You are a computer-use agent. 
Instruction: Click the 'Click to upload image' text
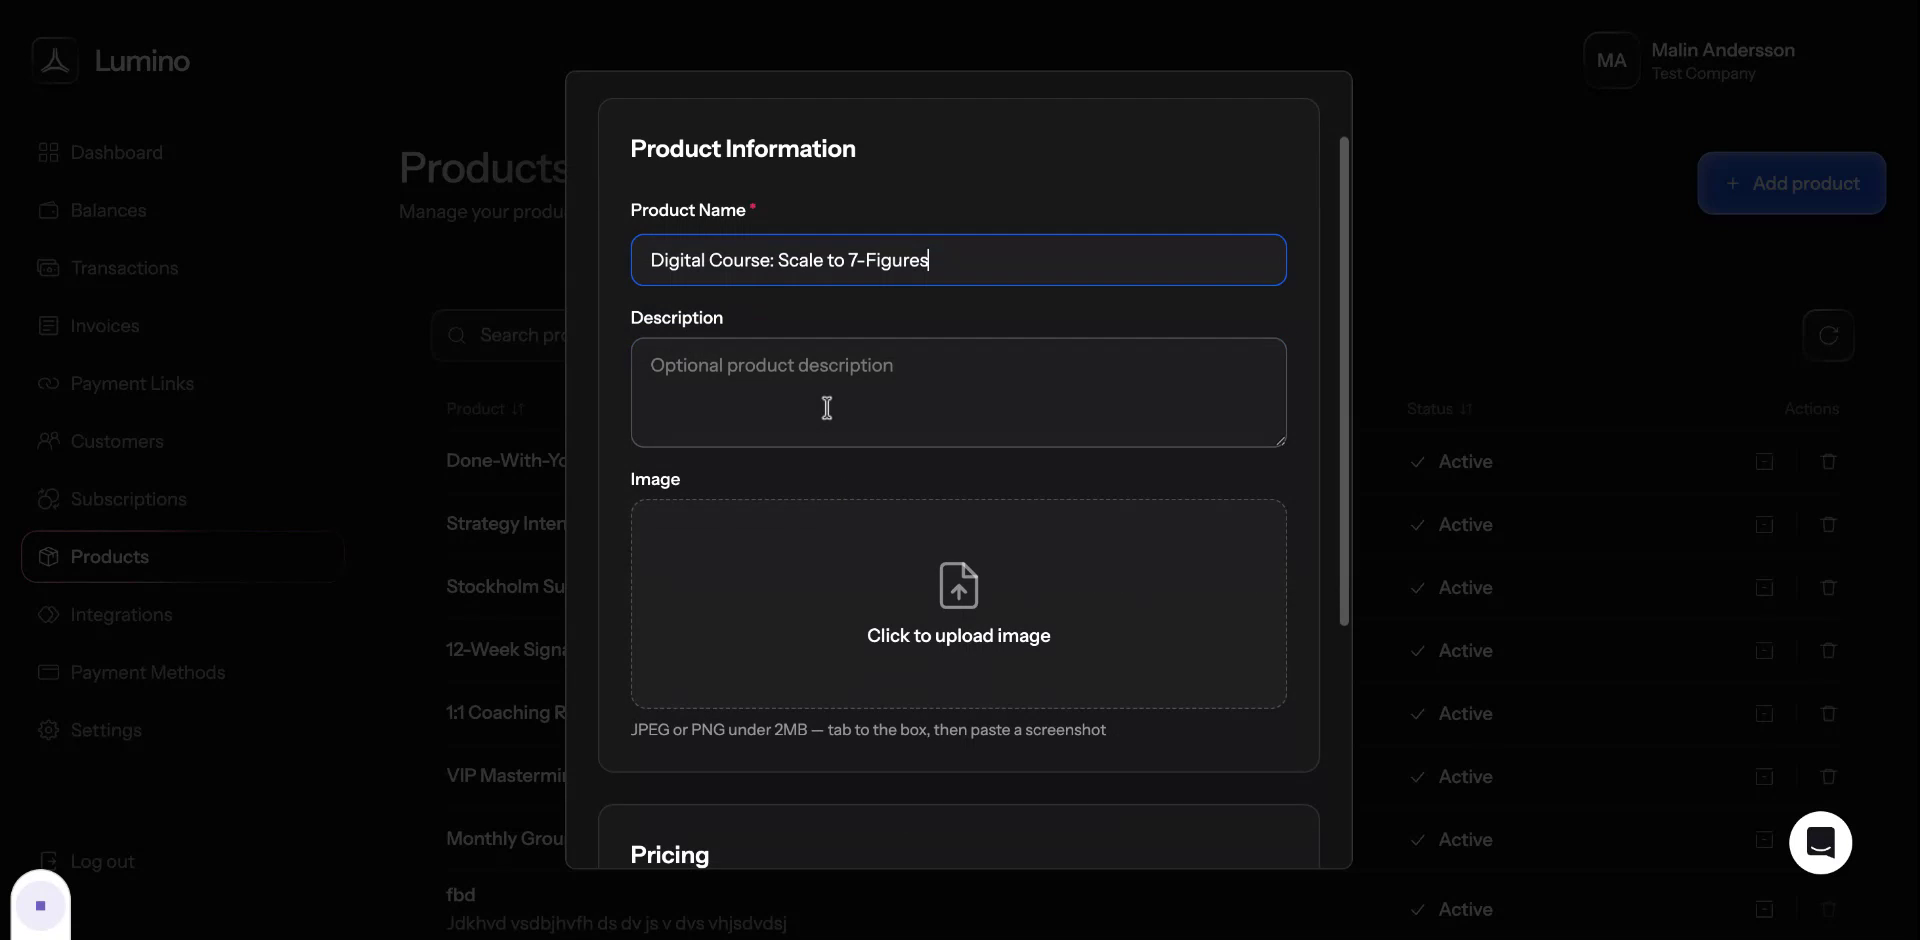tap(958, 636)
